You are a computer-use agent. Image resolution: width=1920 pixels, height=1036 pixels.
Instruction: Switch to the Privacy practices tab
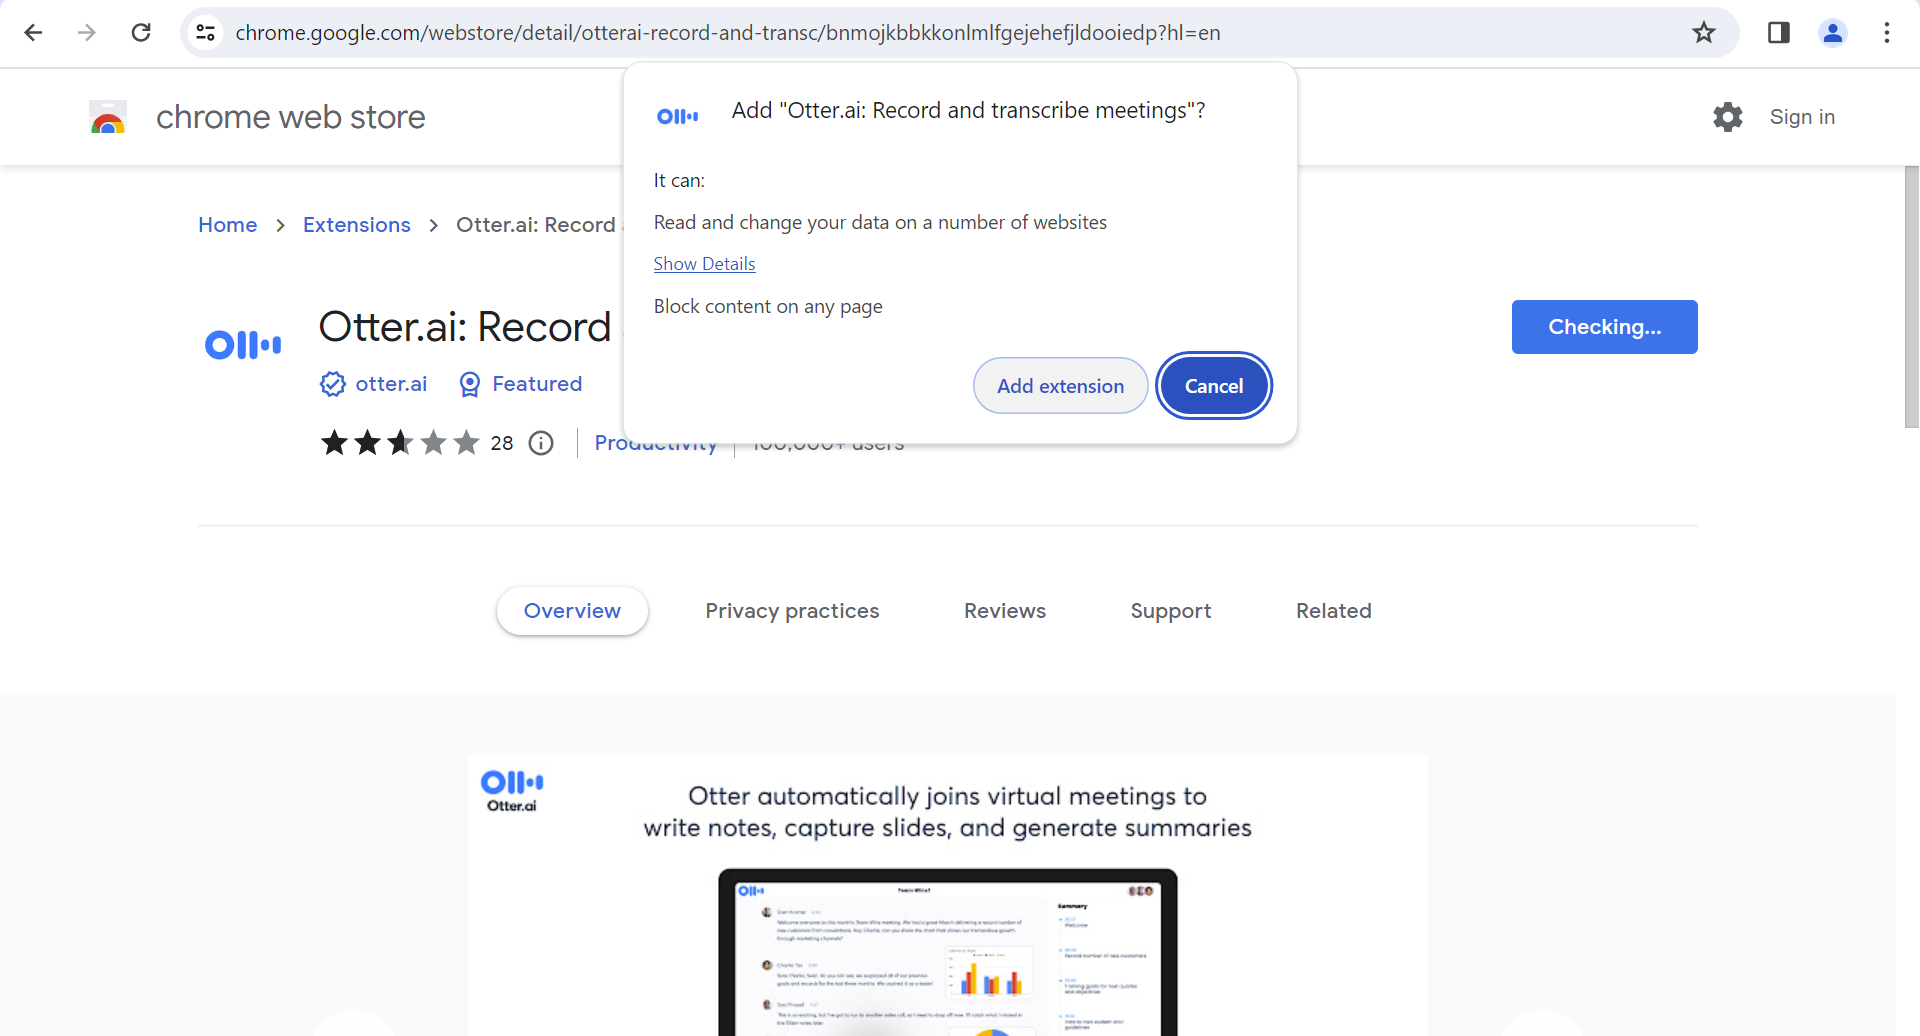792,610
